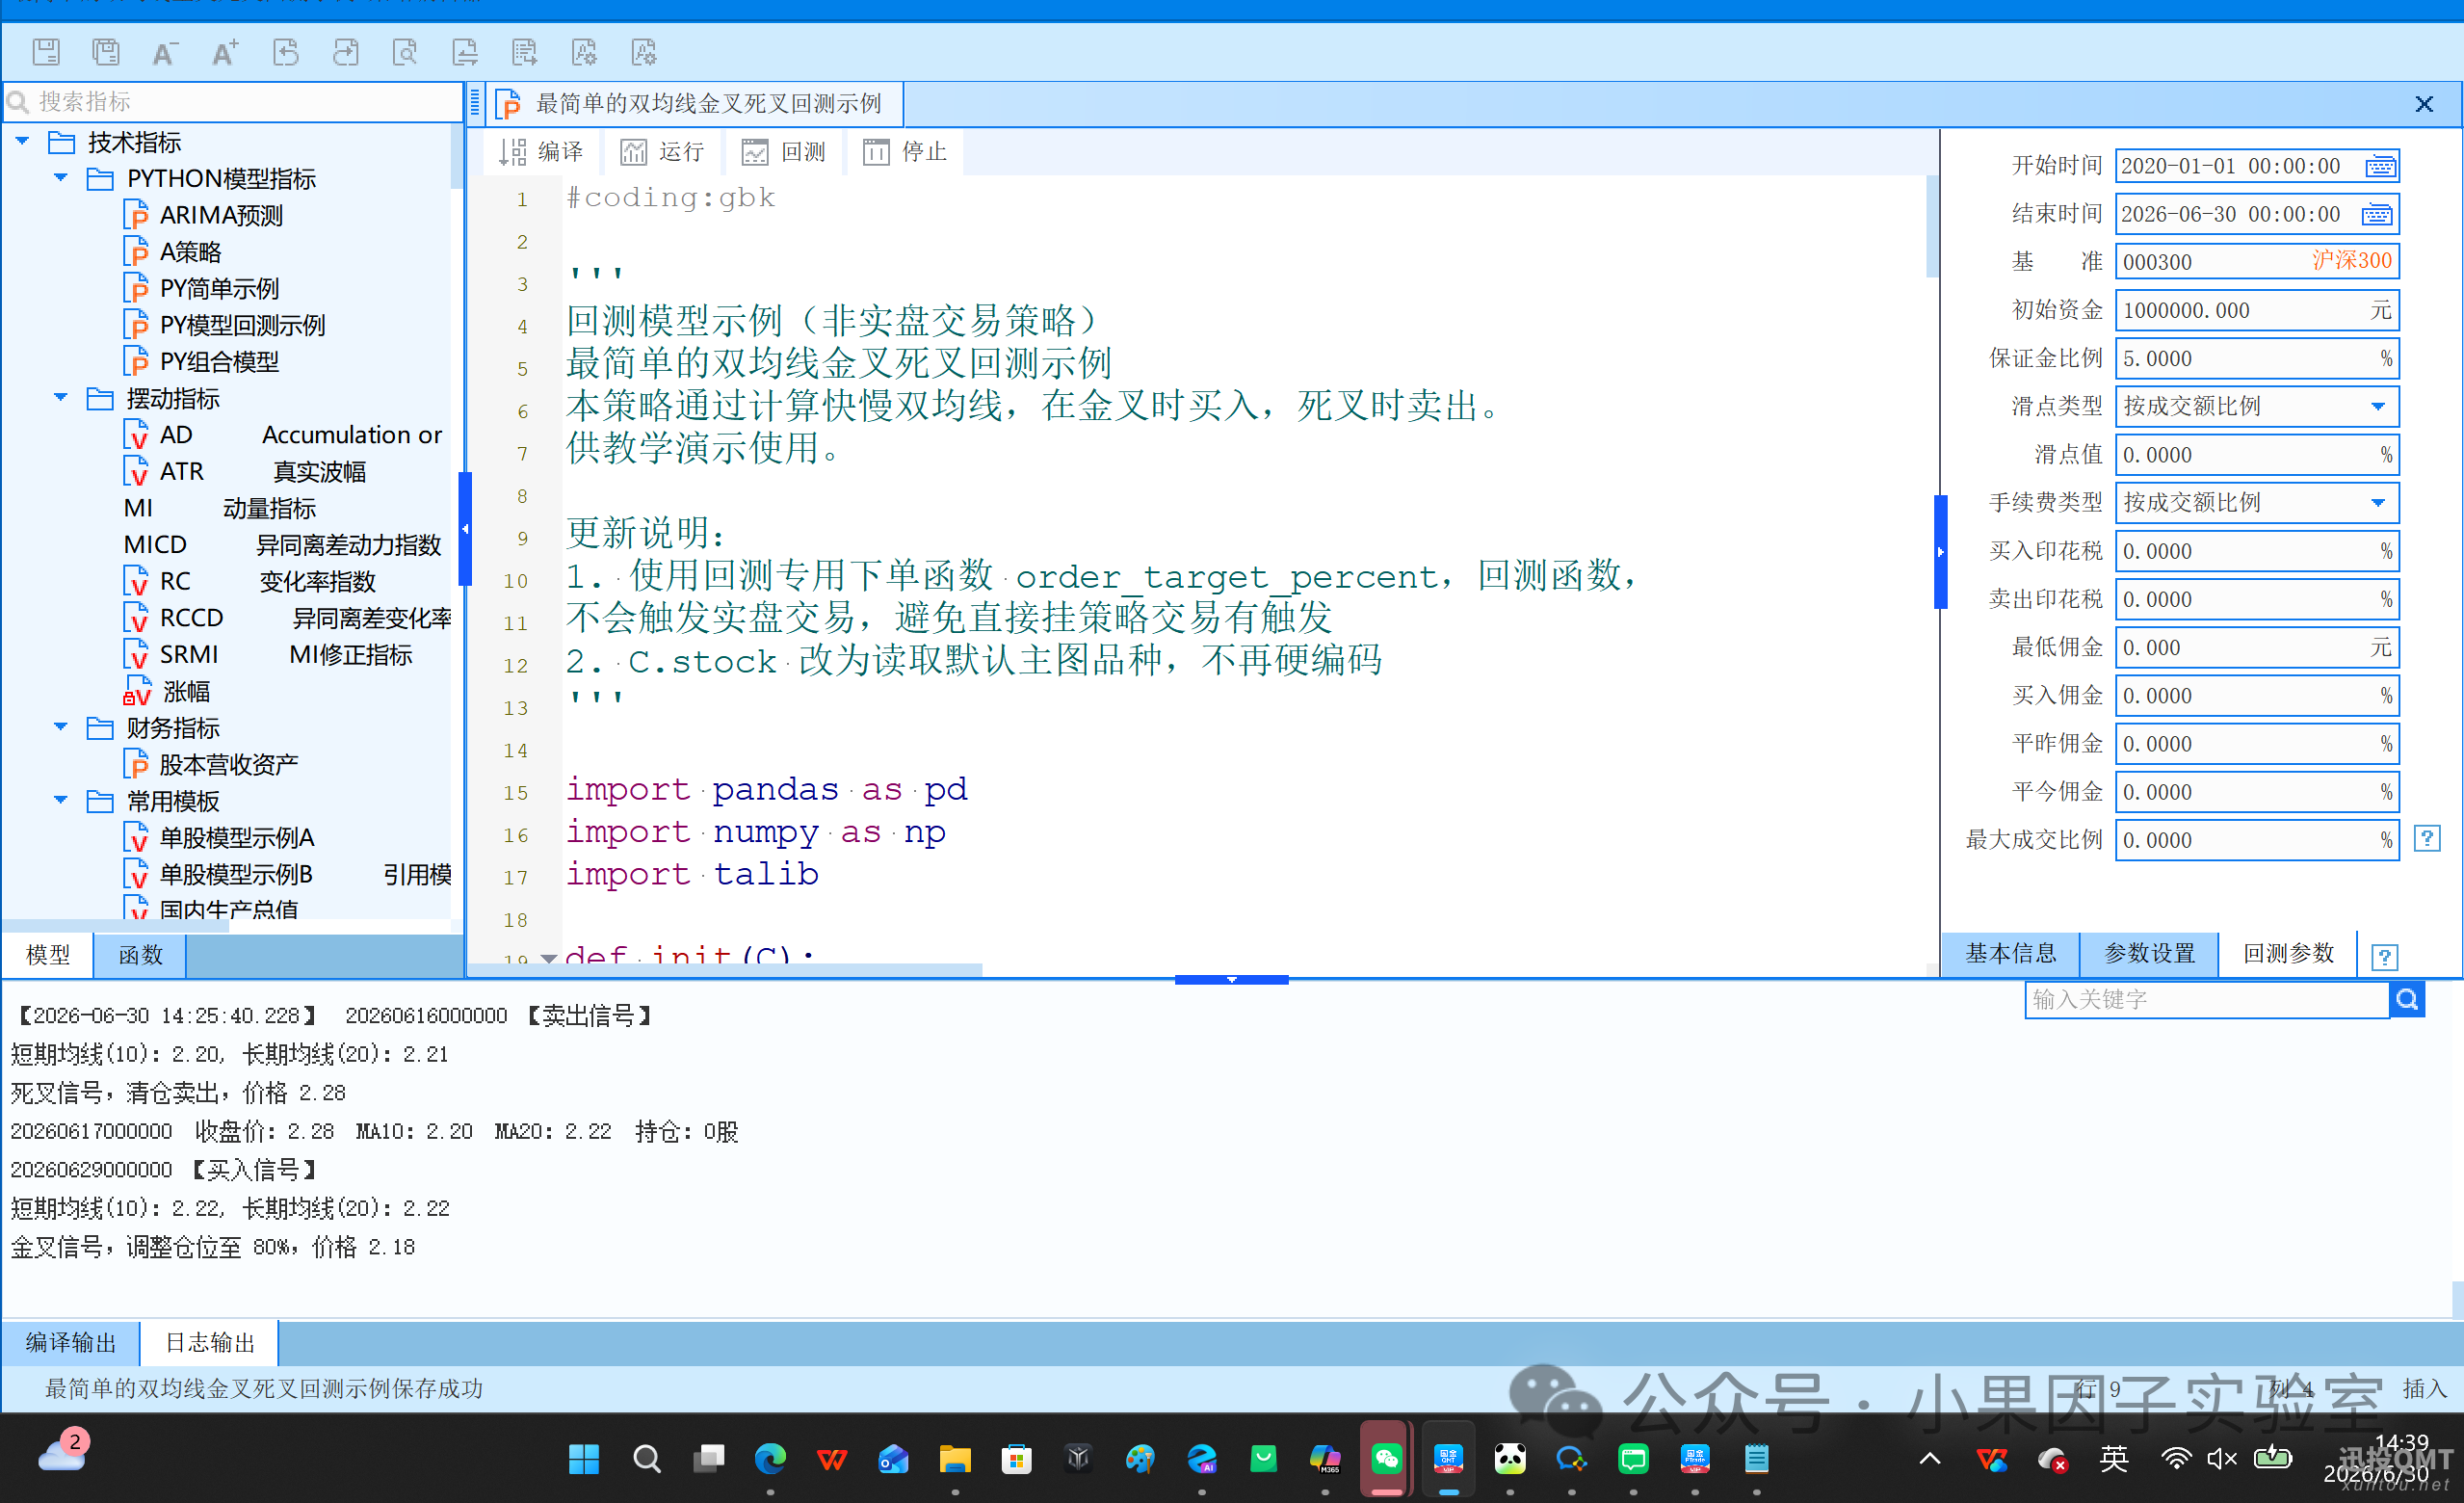Click the code editor vertical scrollbar
The width and height of the screenshot is (2464, 1503).
click(1932, 227)
